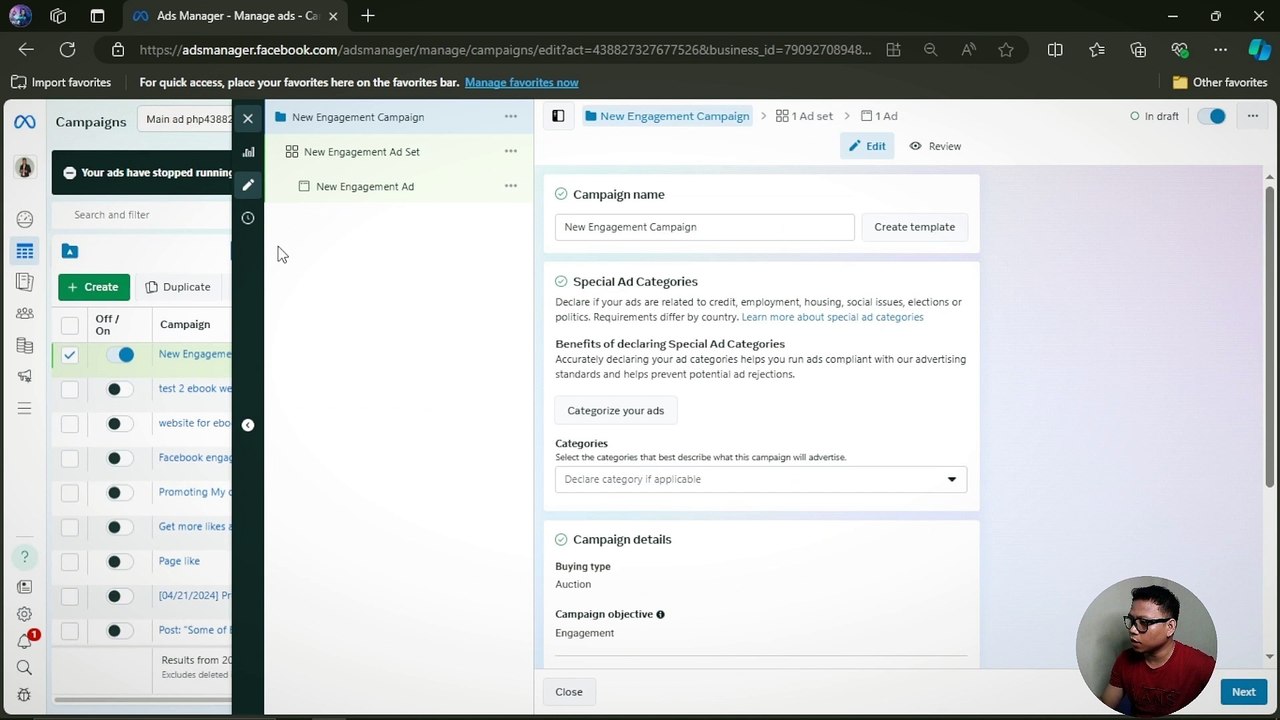Screen dimensions: 1280x720
Task: Go to the 1 Ad breadcrumb
Action: (x=879, y=116)
